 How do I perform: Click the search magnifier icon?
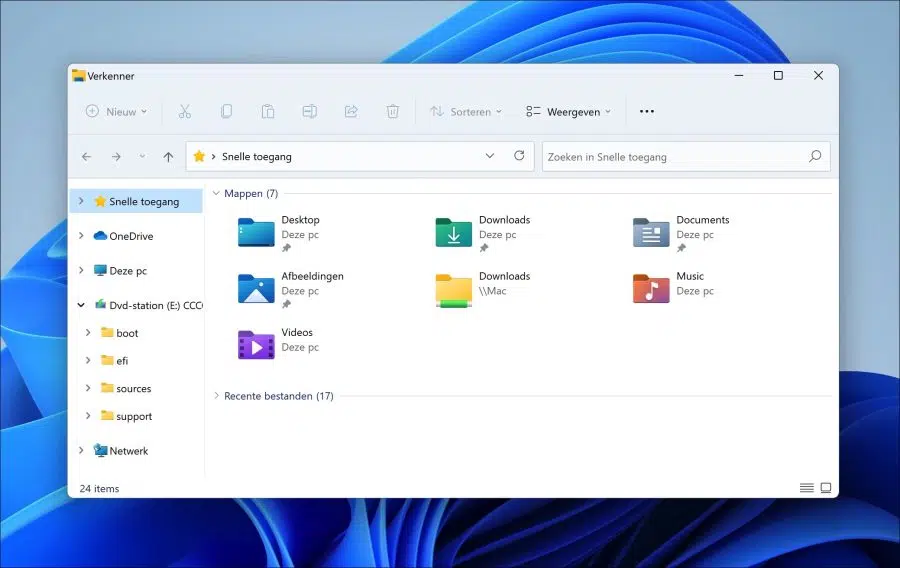(815, 156)
